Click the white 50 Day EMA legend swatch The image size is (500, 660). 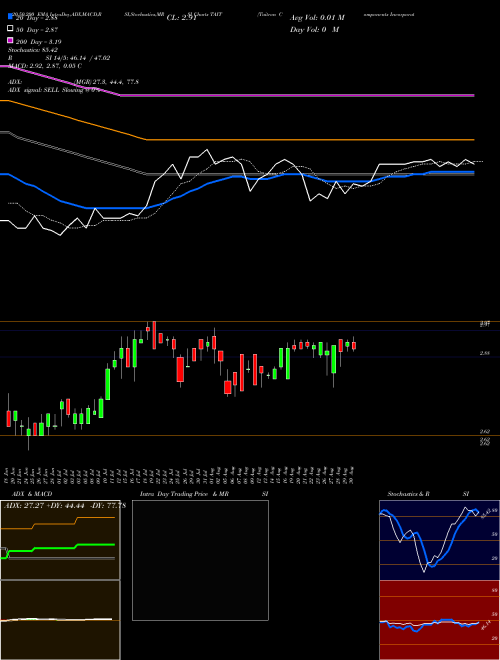tap(11, 29)
